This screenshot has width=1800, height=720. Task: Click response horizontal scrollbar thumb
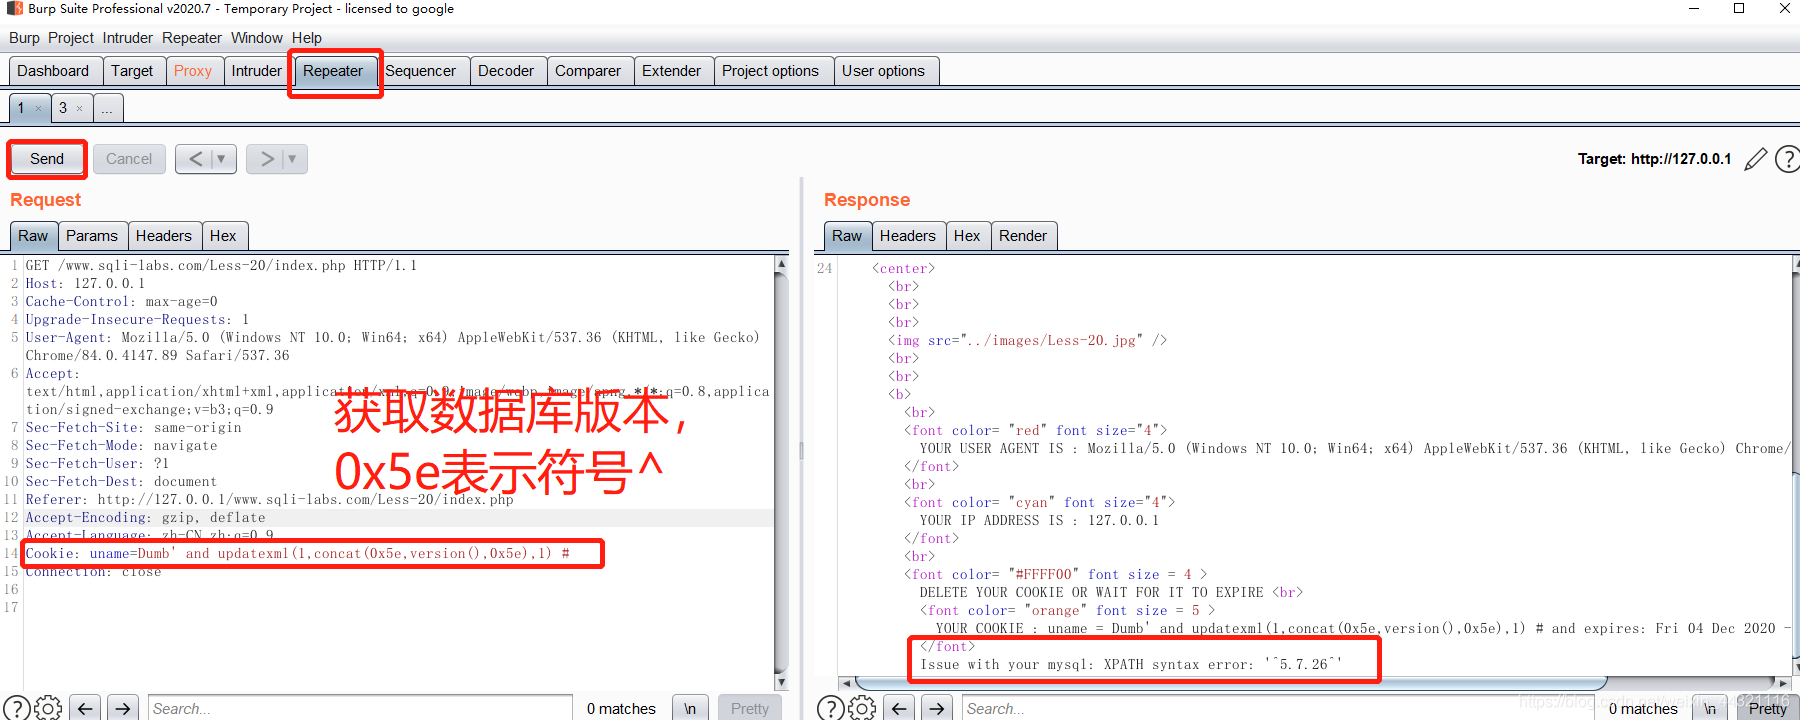point(1232,683)
